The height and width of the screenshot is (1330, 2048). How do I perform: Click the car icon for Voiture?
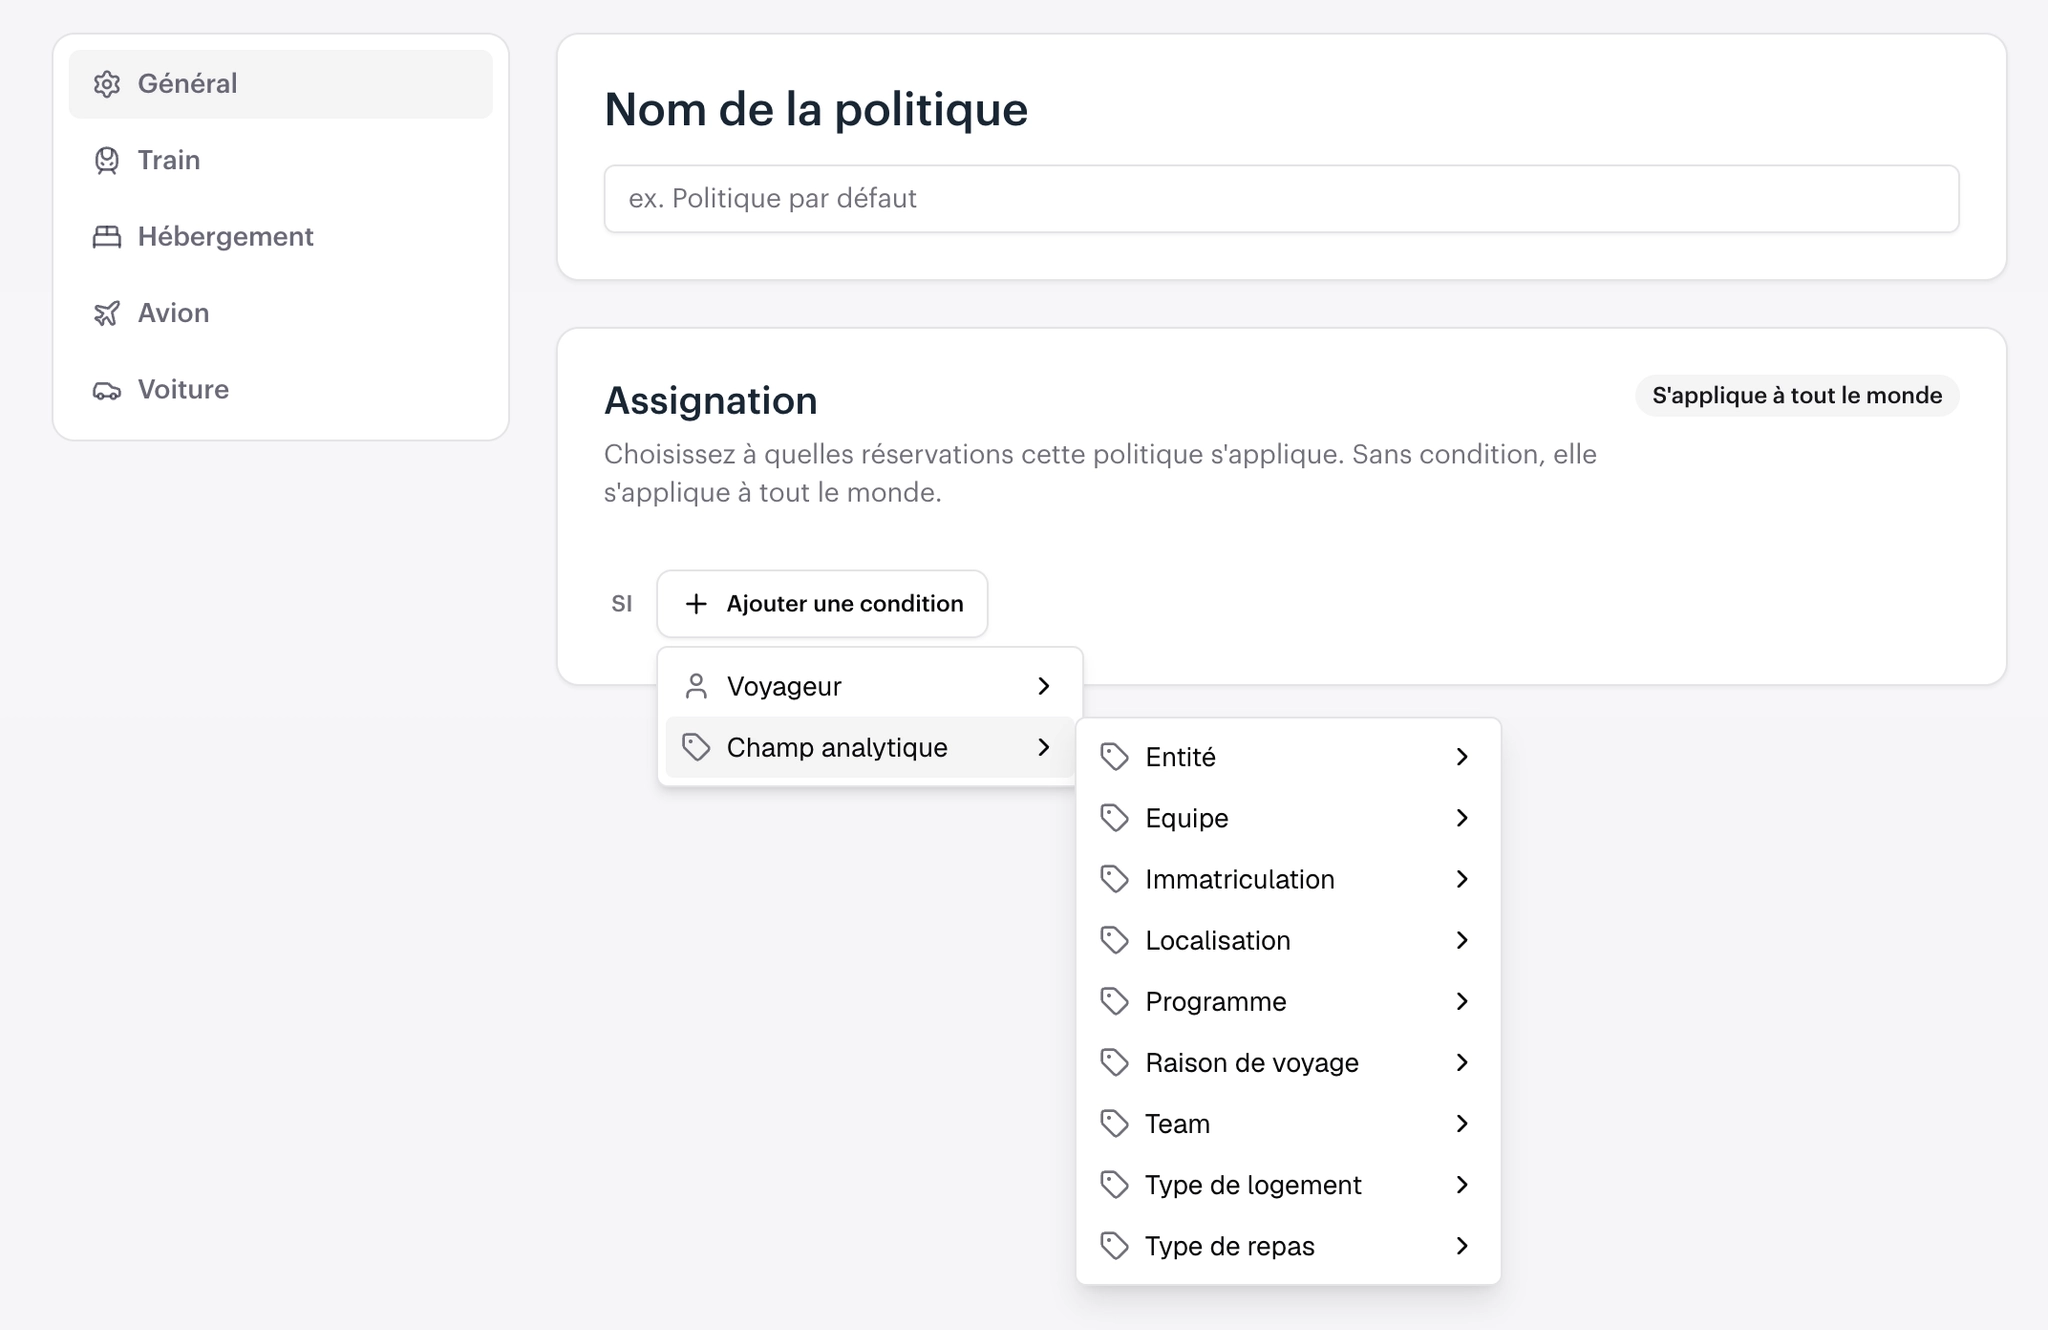(x=107, y=390)
